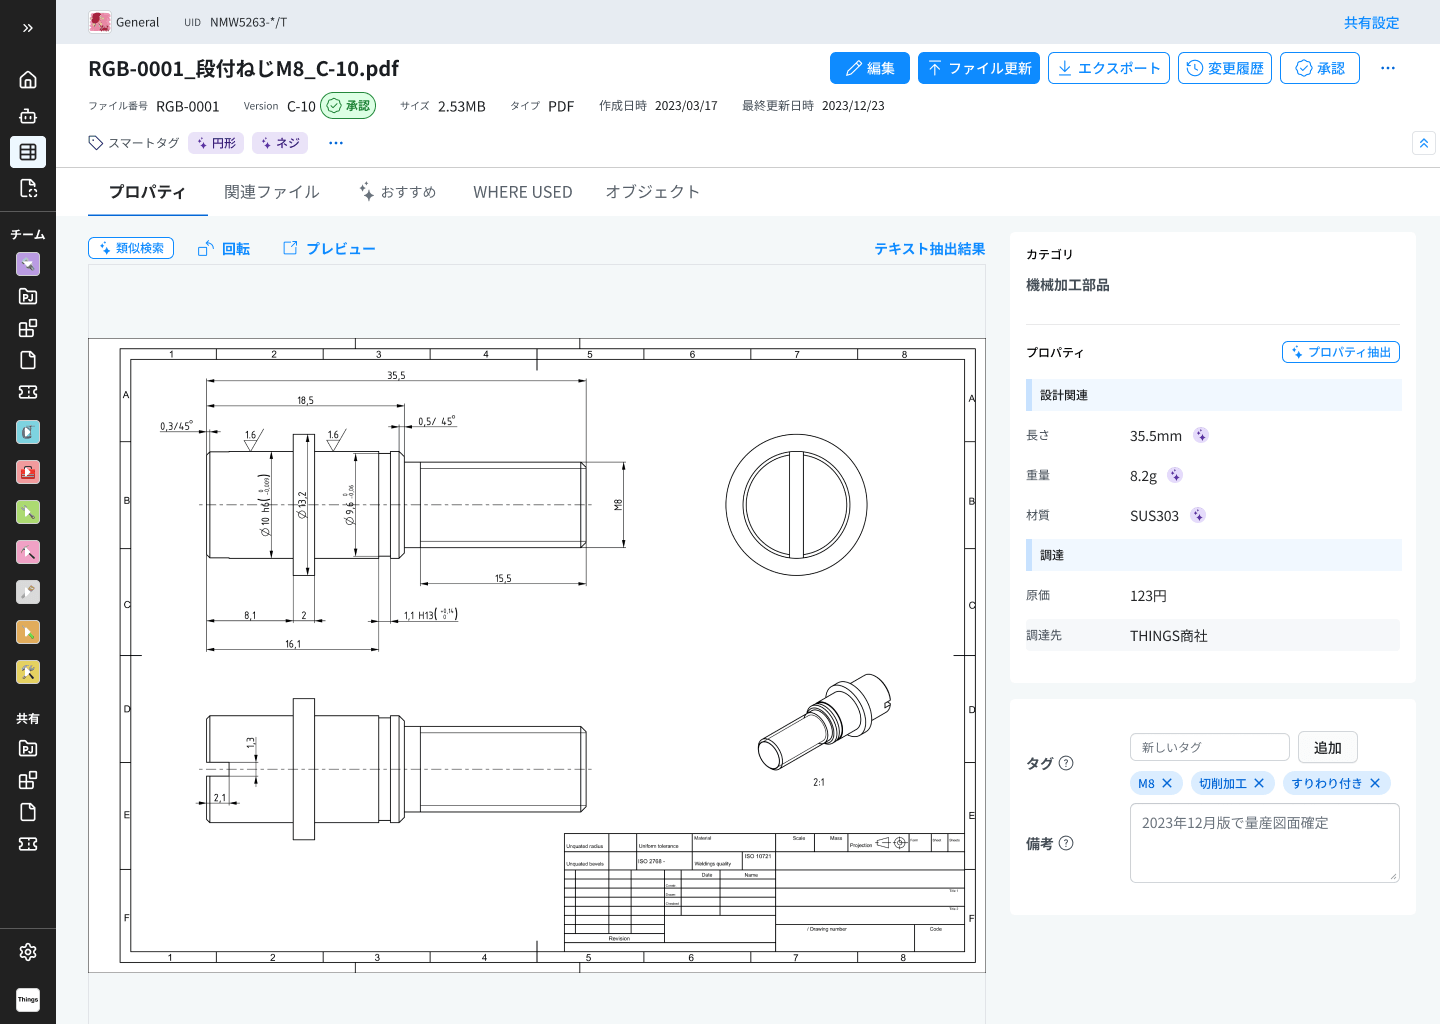Remove the M8 tag
1440x1024 pixels.
tap(1167, 783)
